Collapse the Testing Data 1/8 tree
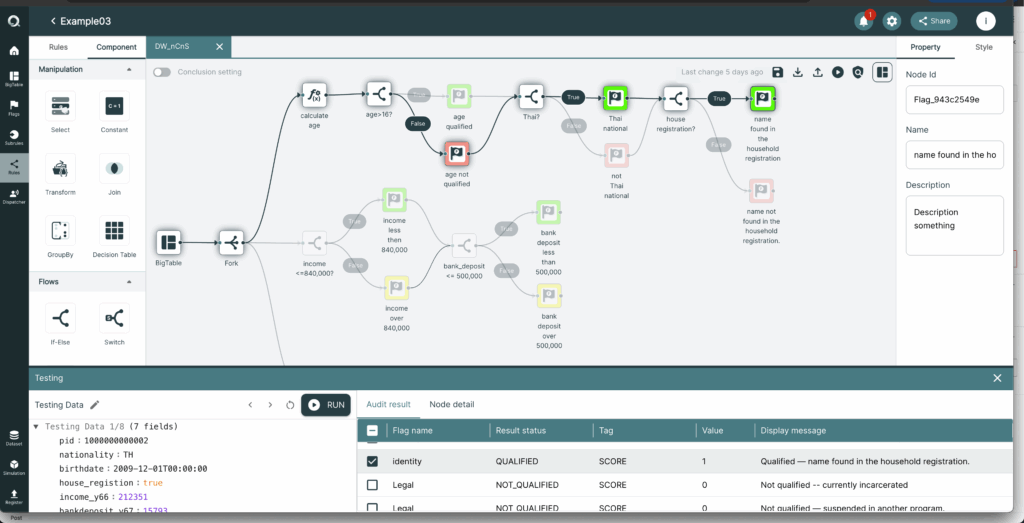Image resolution: width=1024 pixels, height=523 pixels. click(x=37, y=426)
